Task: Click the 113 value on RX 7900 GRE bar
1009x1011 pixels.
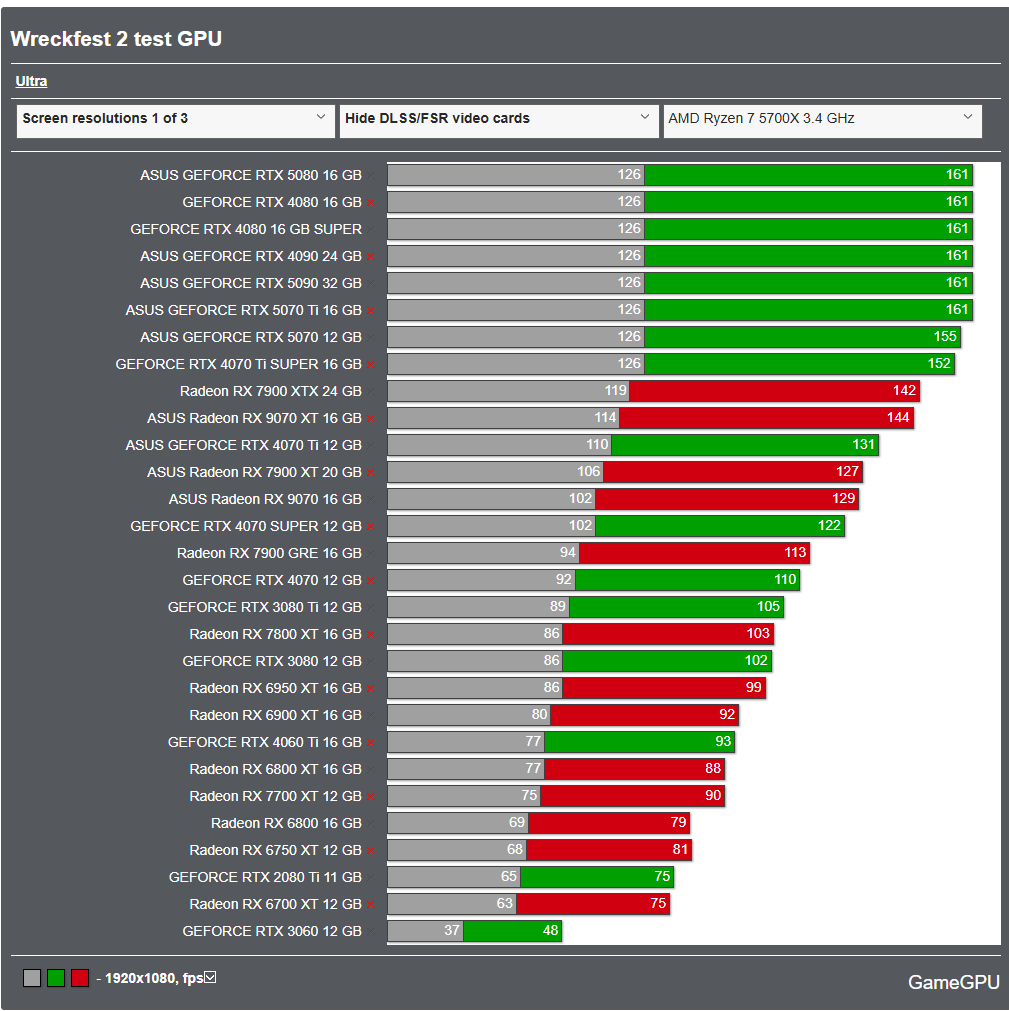Action: (x=795, y=553)
